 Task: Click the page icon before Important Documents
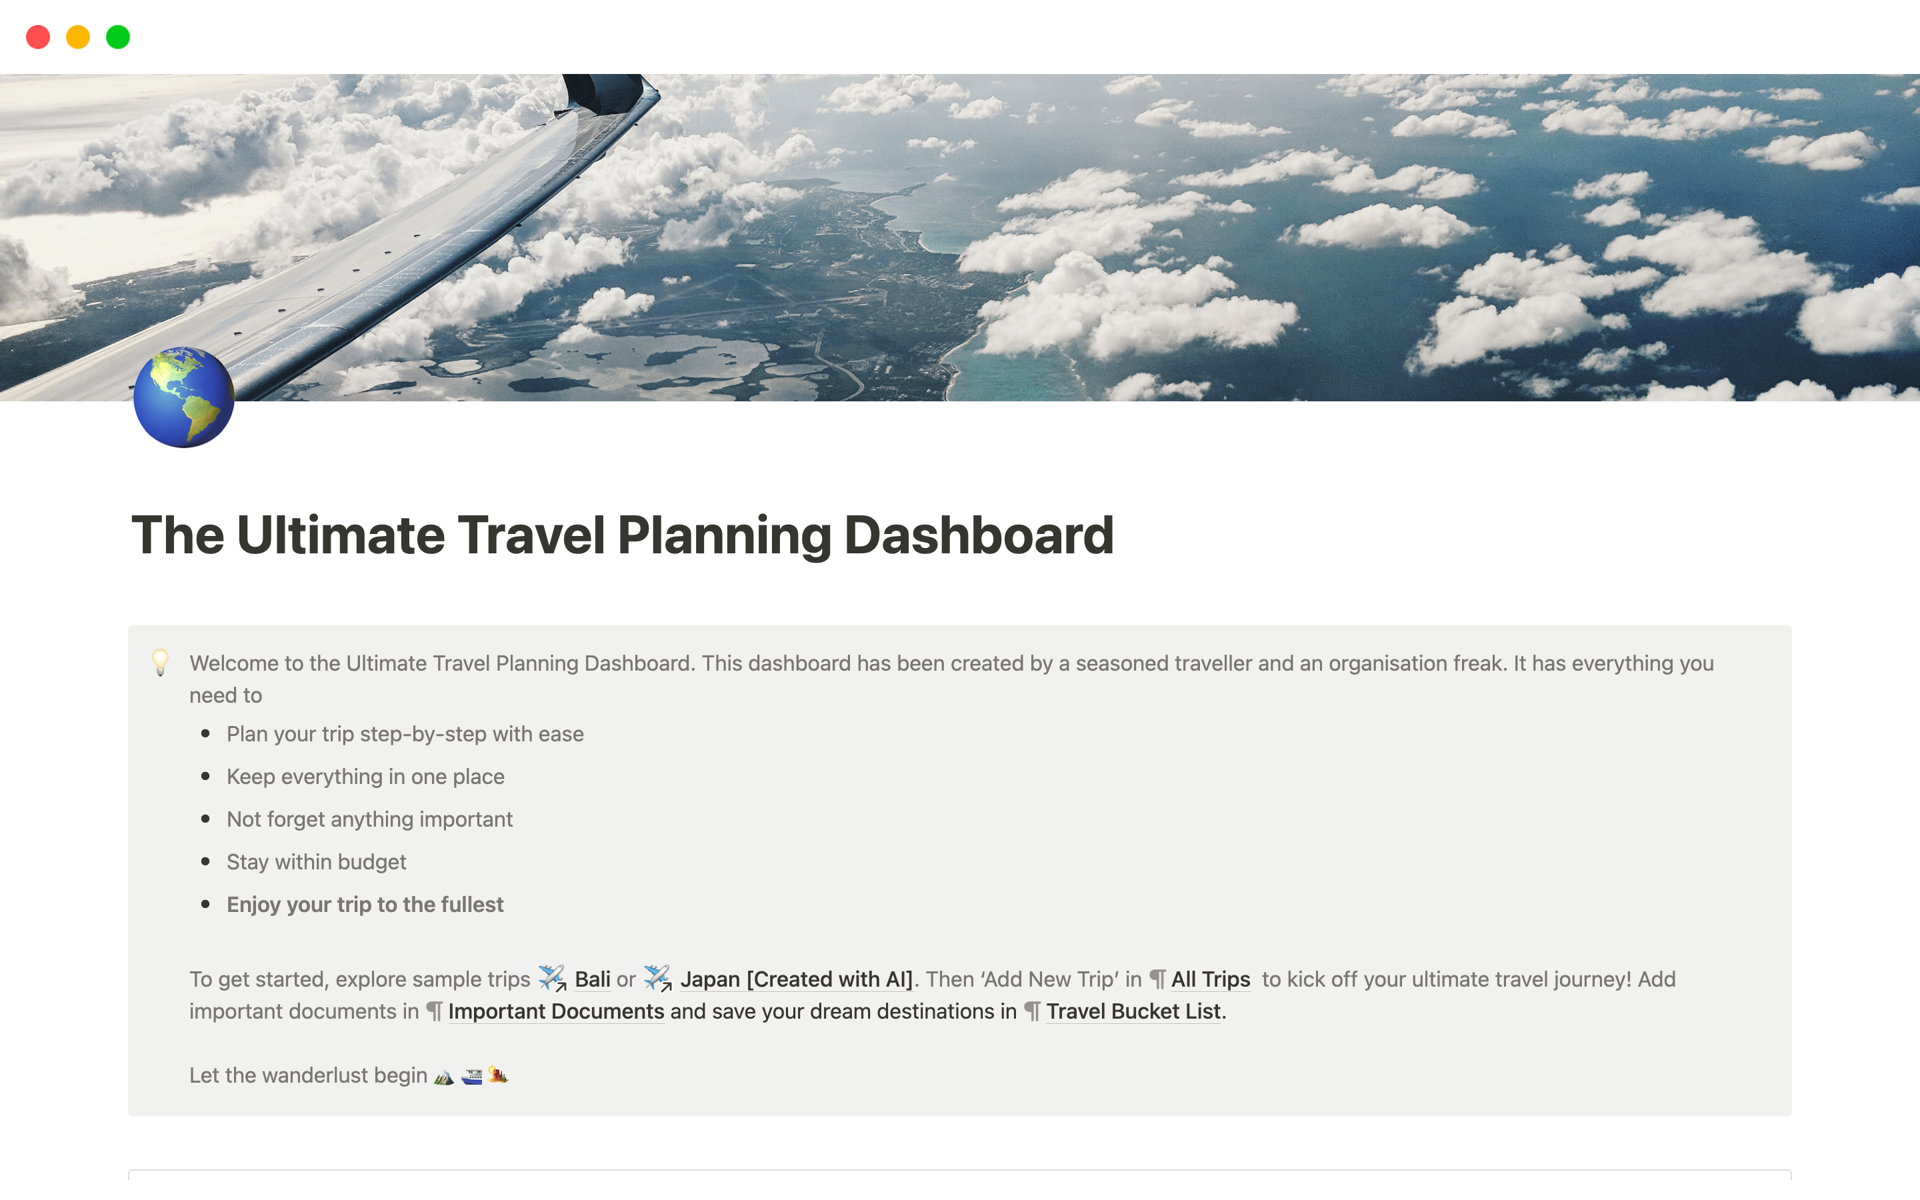[435, 1012]
